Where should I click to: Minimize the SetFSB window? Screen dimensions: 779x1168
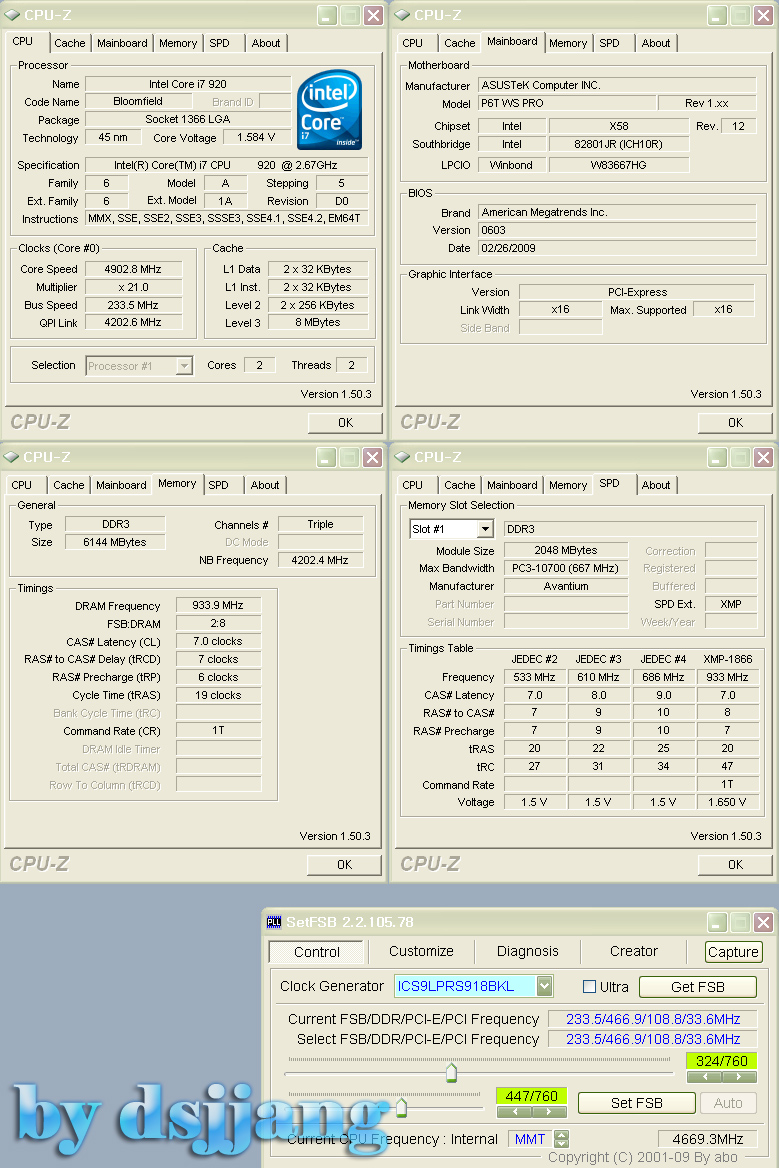point(716,923)
